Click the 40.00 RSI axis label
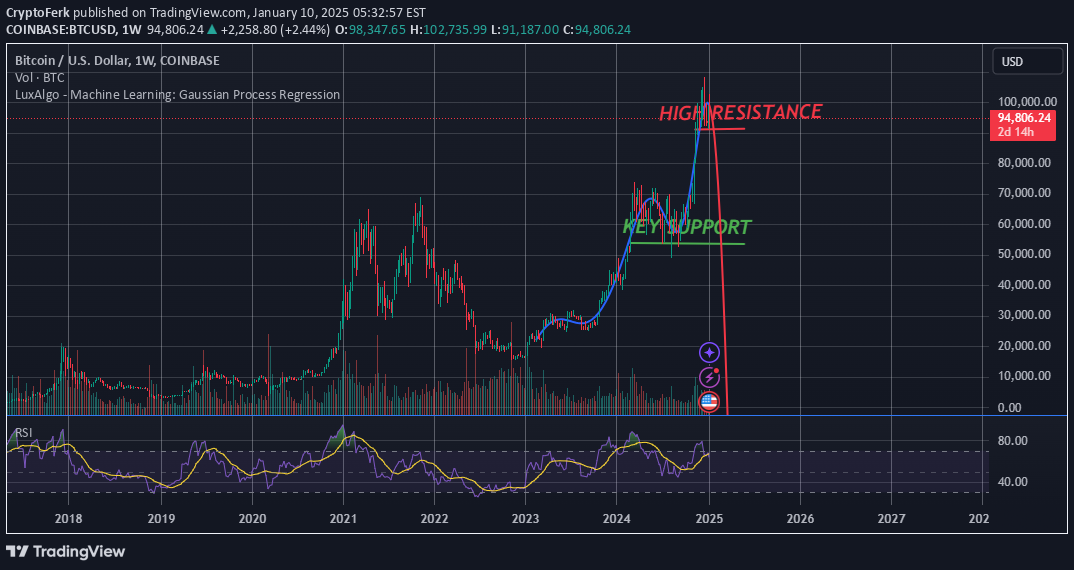Screen dimensions: 1074x570 coord(1013,482)
